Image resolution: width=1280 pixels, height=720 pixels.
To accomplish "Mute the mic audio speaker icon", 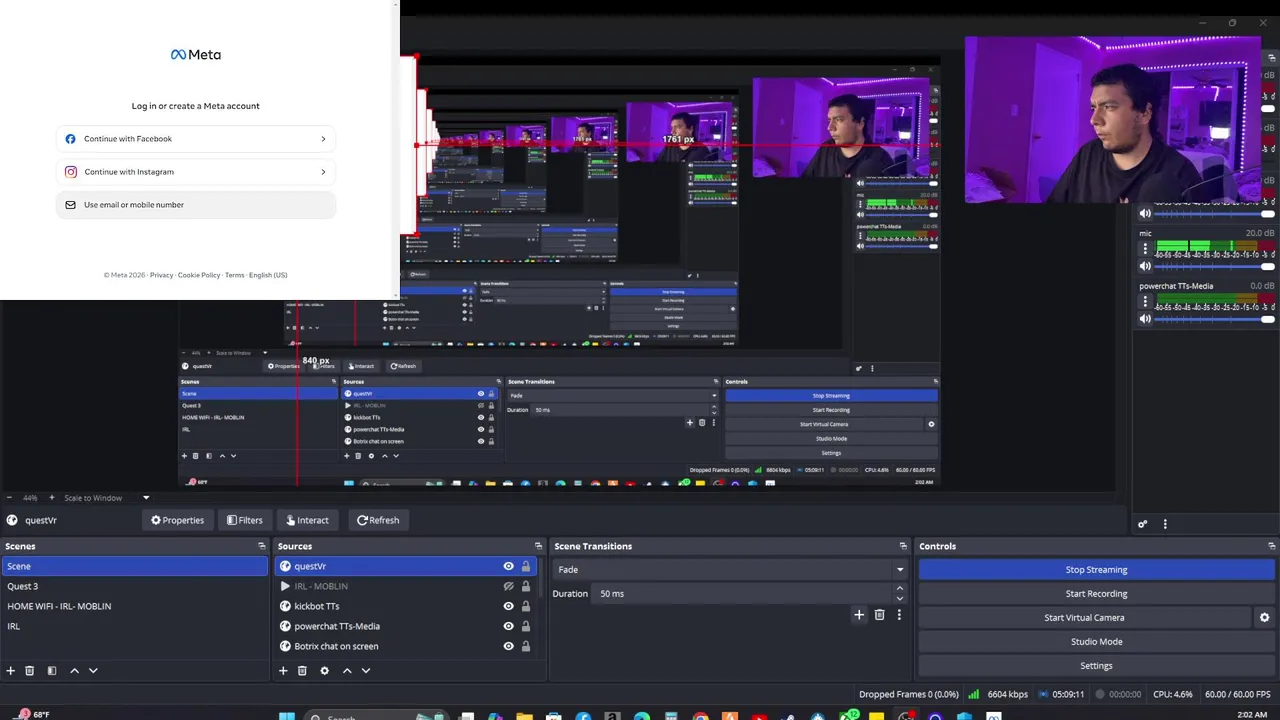I will click(1145, 266).
